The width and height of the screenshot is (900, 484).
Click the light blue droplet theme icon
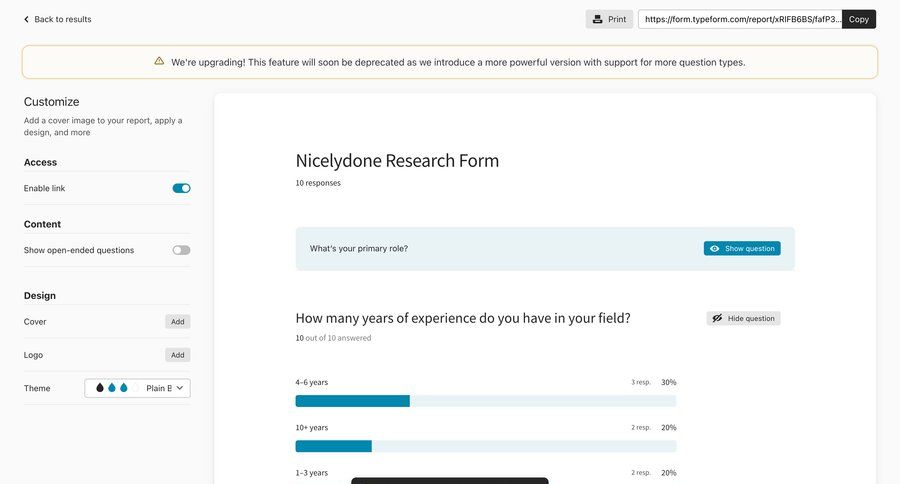[124, 388]
